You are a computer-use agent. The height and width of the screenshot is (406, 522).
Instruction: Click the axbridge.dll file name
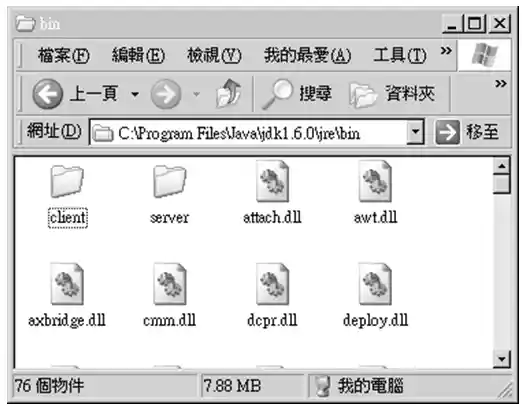(x=67, y=321)
